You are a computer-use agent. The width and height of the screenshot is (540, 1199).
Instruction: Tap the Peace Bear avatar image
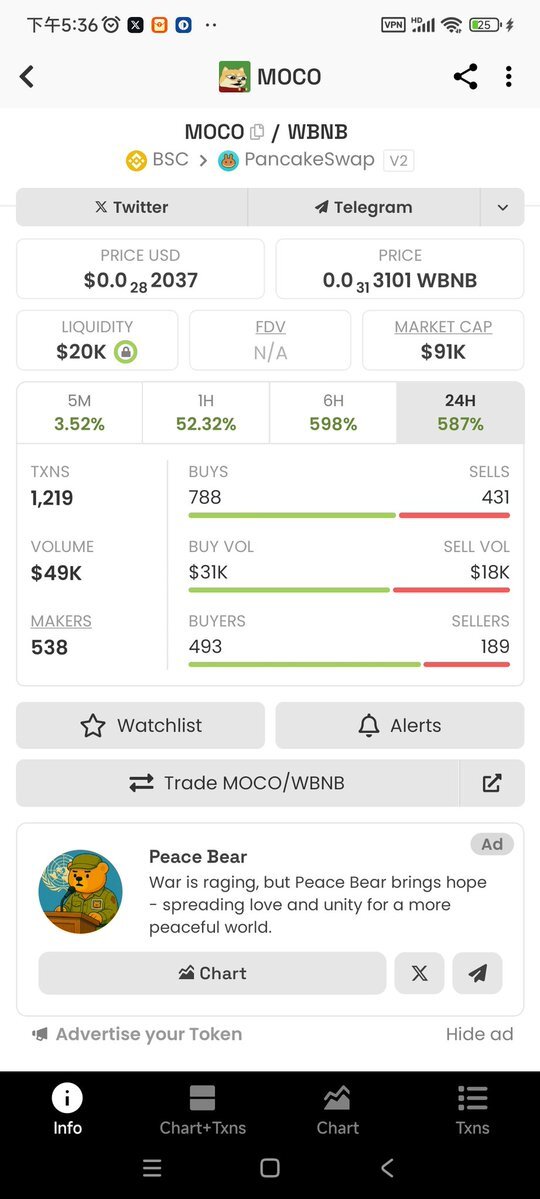80,892
